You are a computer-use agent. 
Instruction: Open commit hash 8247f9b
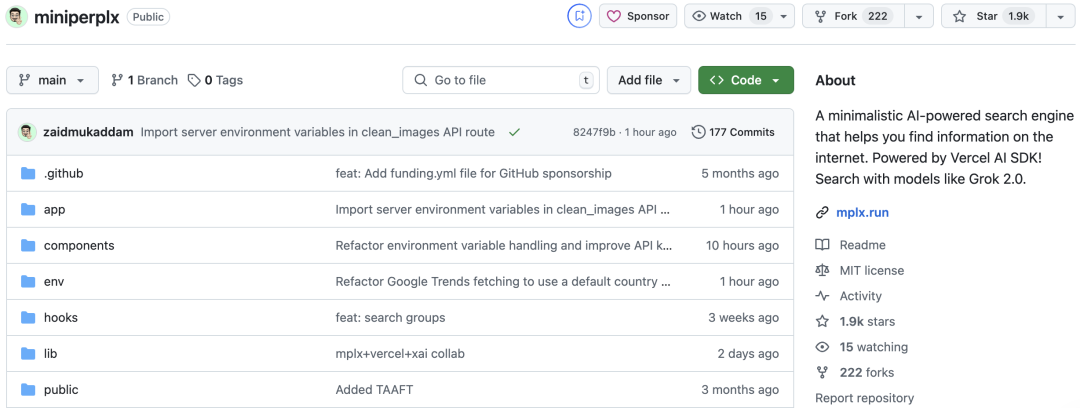click(x=594, y=132)
